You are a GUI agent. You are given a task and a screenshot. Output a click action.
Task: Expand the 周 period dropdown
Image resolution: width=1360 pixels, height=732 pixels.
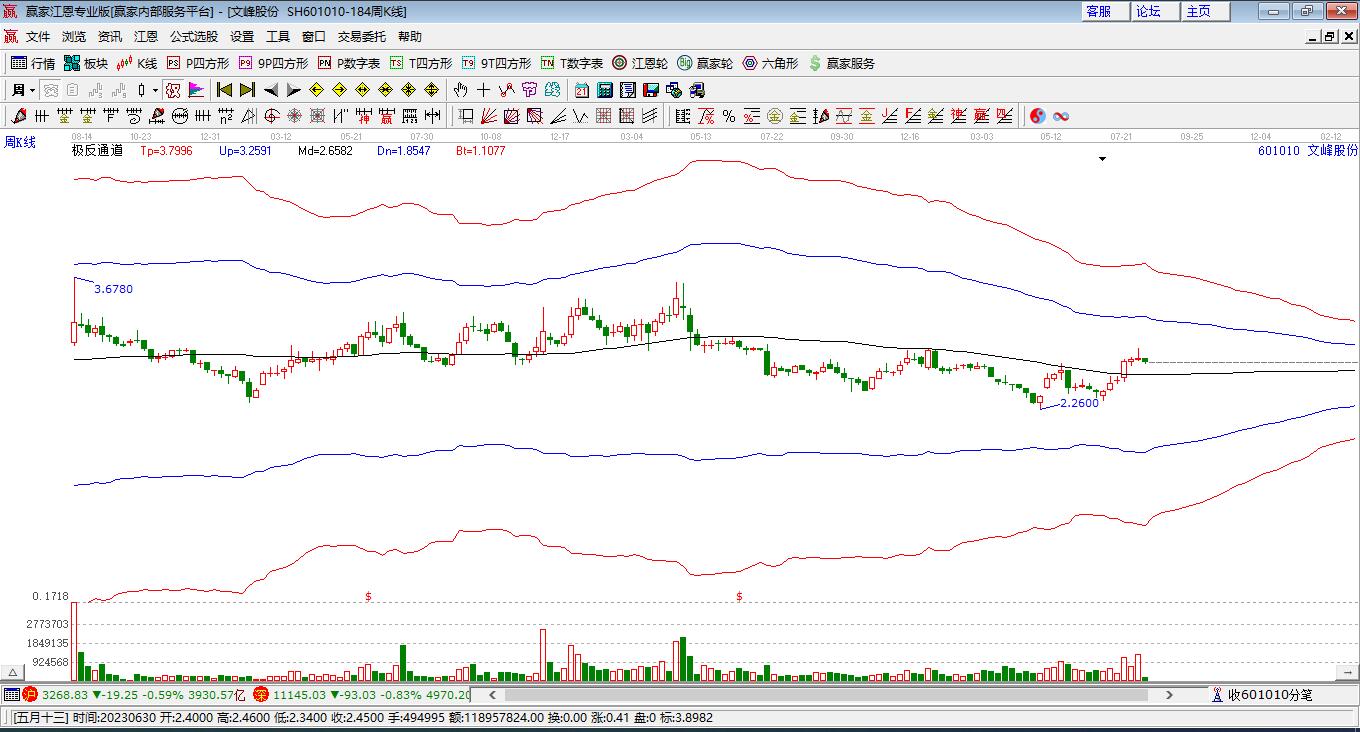click(32, 90)
